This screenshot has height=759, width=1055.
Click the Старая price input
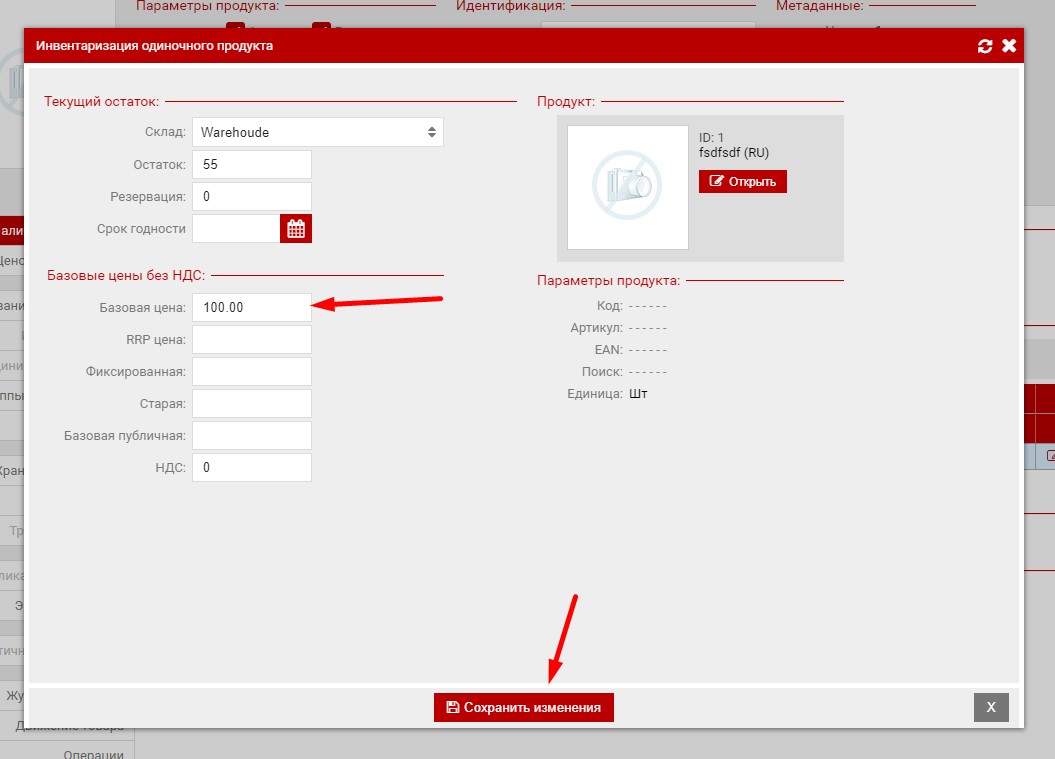251,404
